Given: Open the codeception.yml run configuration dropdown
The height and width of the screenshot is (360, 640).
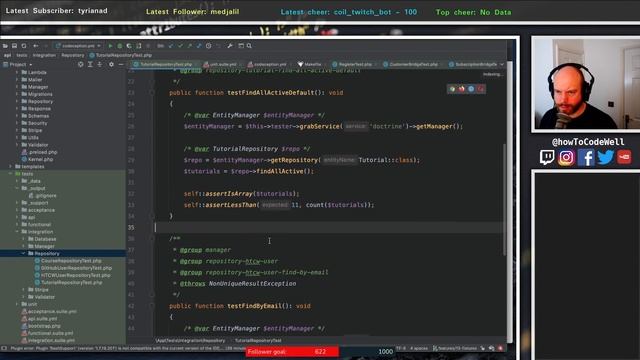Looking at the screenshot, I should click(78, 46).
